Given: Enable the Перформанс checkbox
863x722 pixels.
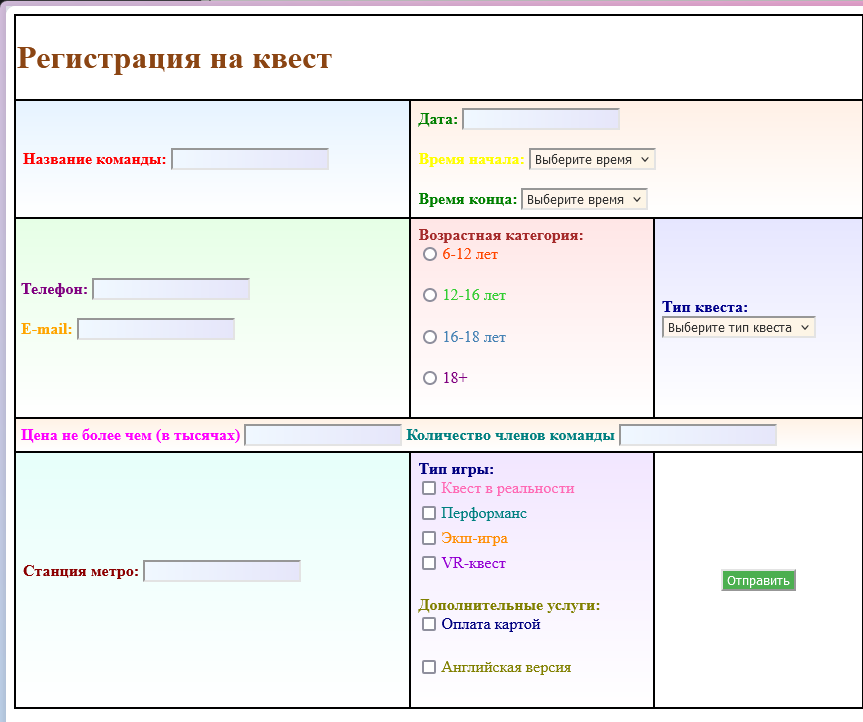Looking at the screenshot, I should 429,513.
